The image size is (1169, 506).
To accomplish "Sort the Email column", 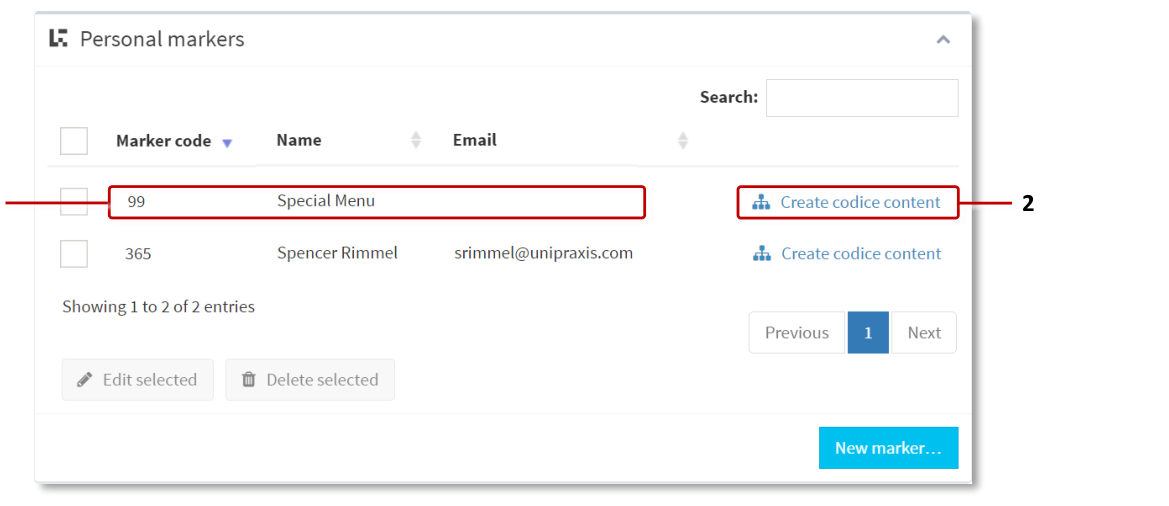I will [x=682, y=141].
